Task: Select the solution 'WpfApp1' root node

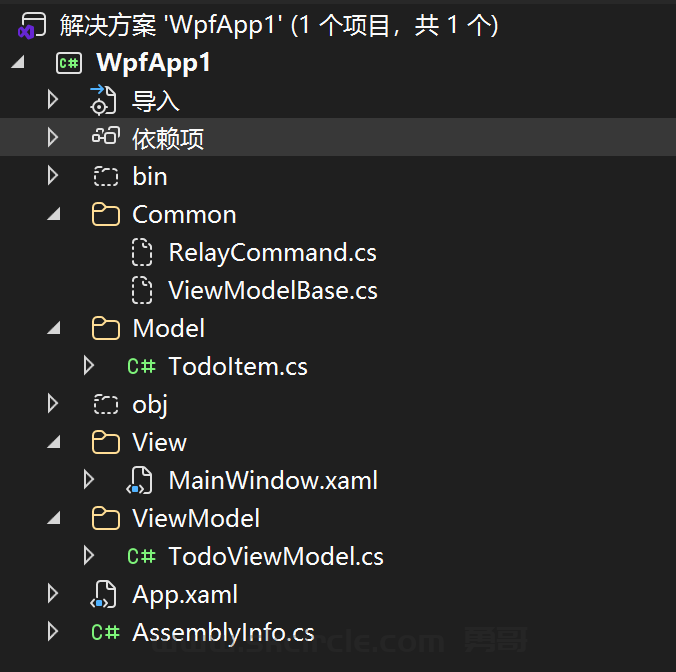Action: pos(279,25)
